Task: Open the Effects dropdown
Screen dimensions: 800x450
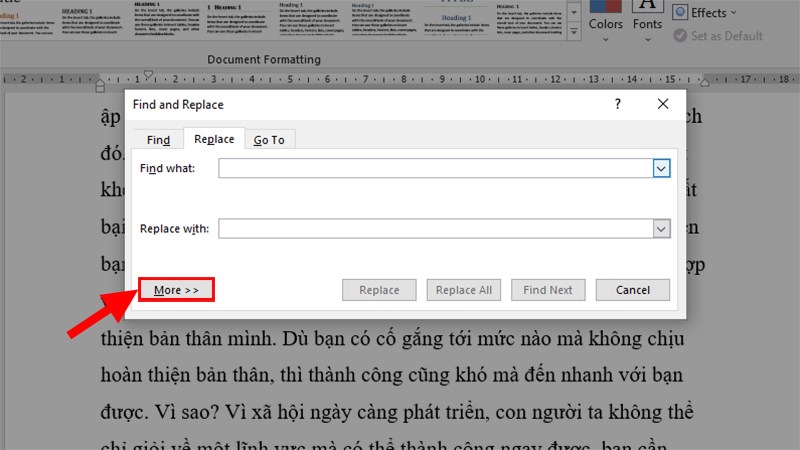Action: pyautogui.click(x=705, y=12)
